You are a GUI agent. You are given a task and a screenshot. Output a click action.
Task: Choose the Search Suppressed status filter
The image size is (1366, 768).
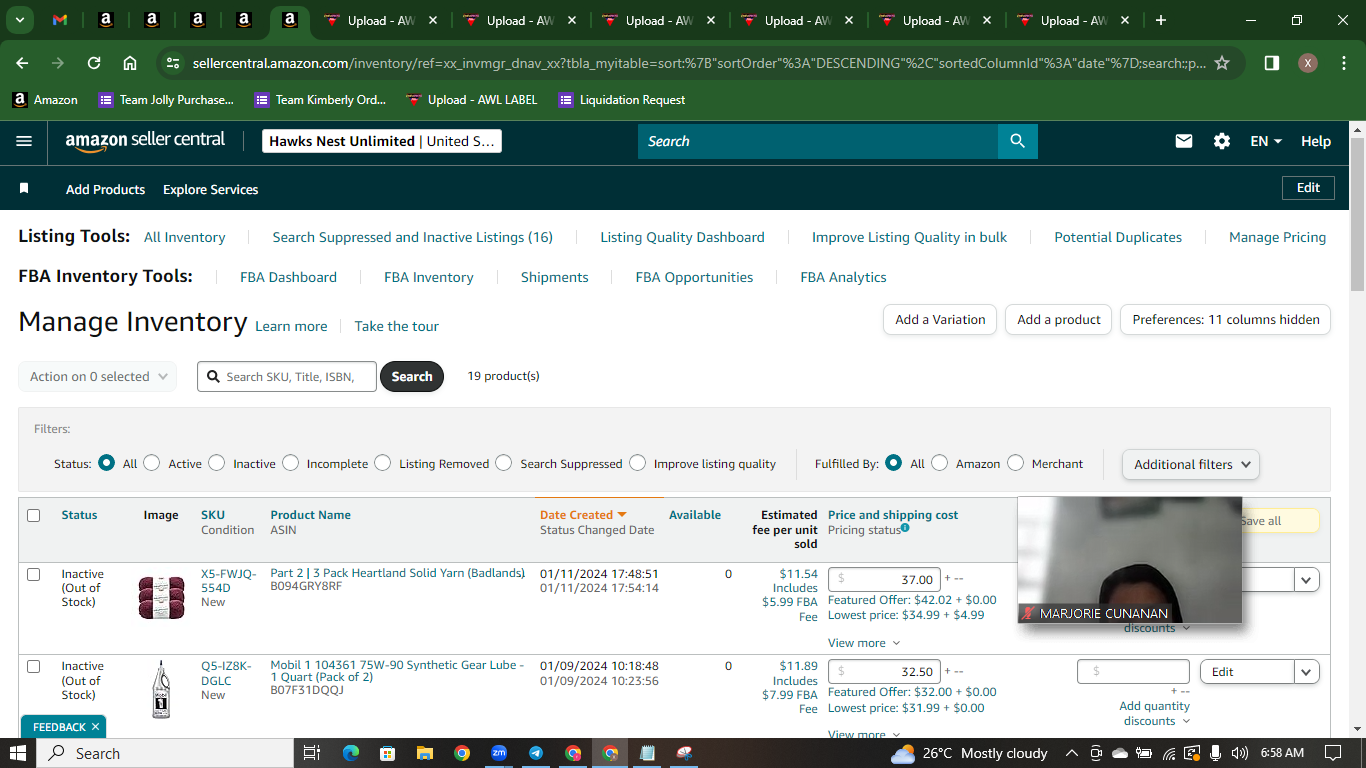(504, 463)
